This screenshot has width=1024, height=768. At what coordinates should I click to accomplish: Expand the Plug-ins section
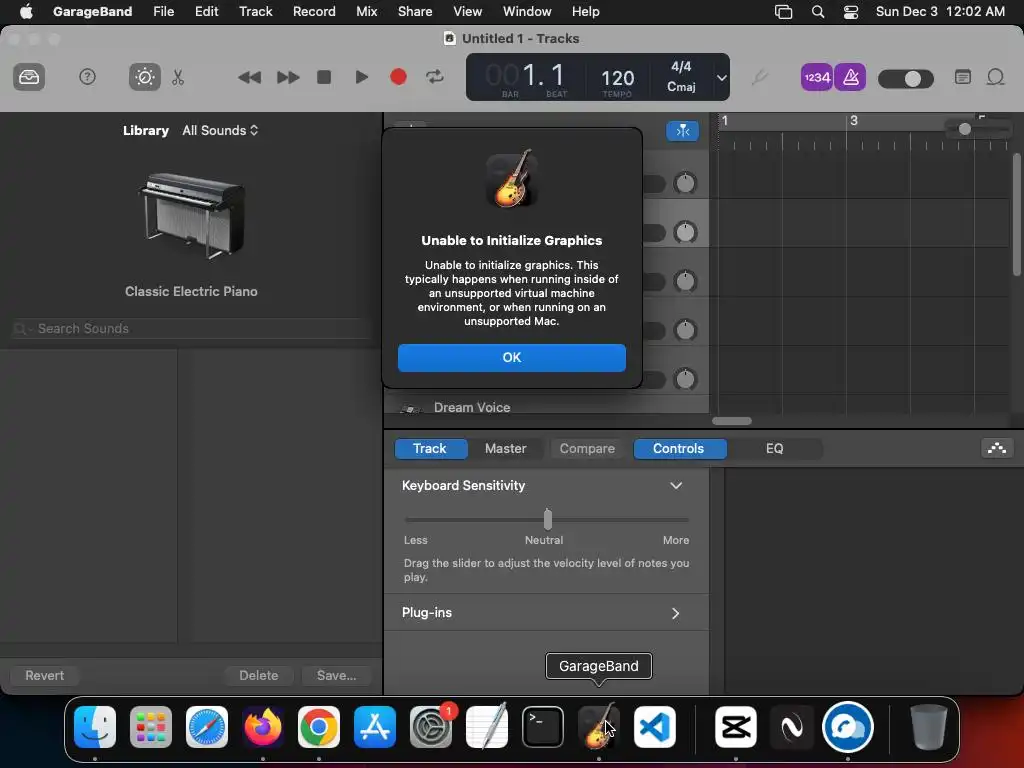click(676, 613)
